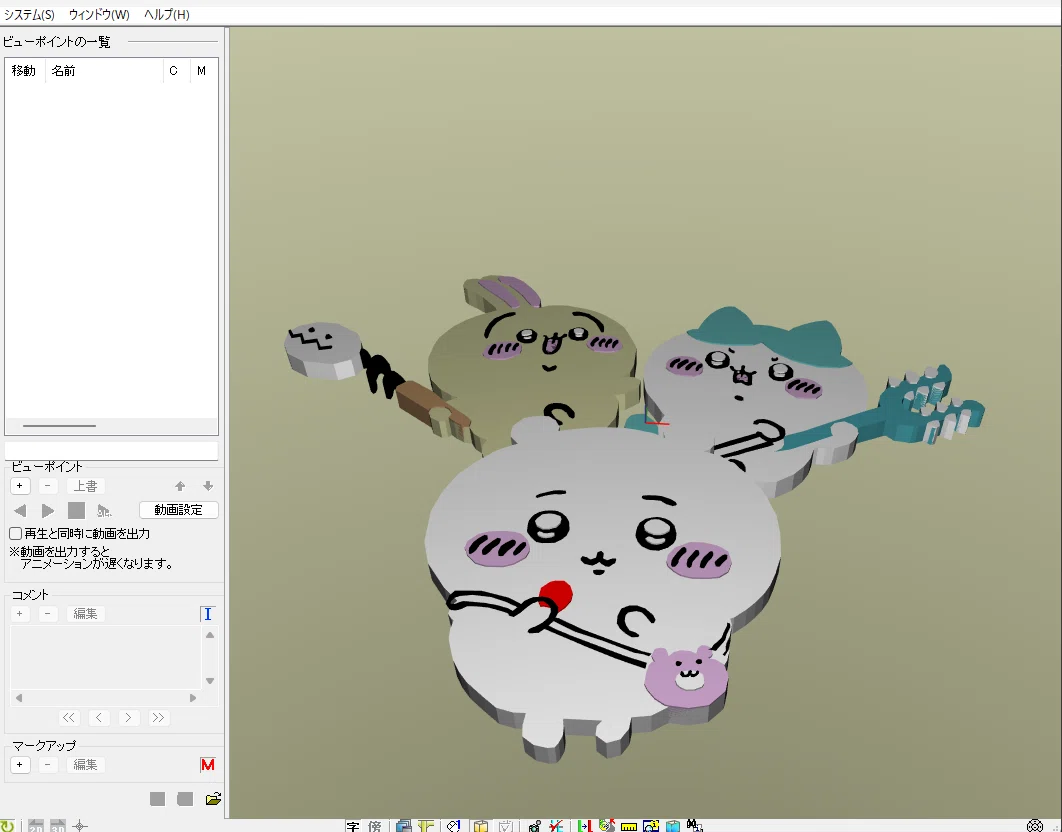The height and width of the screenshot is (832, 1062).
Task: Click the 移動 column header
Action: pos(24,70)
